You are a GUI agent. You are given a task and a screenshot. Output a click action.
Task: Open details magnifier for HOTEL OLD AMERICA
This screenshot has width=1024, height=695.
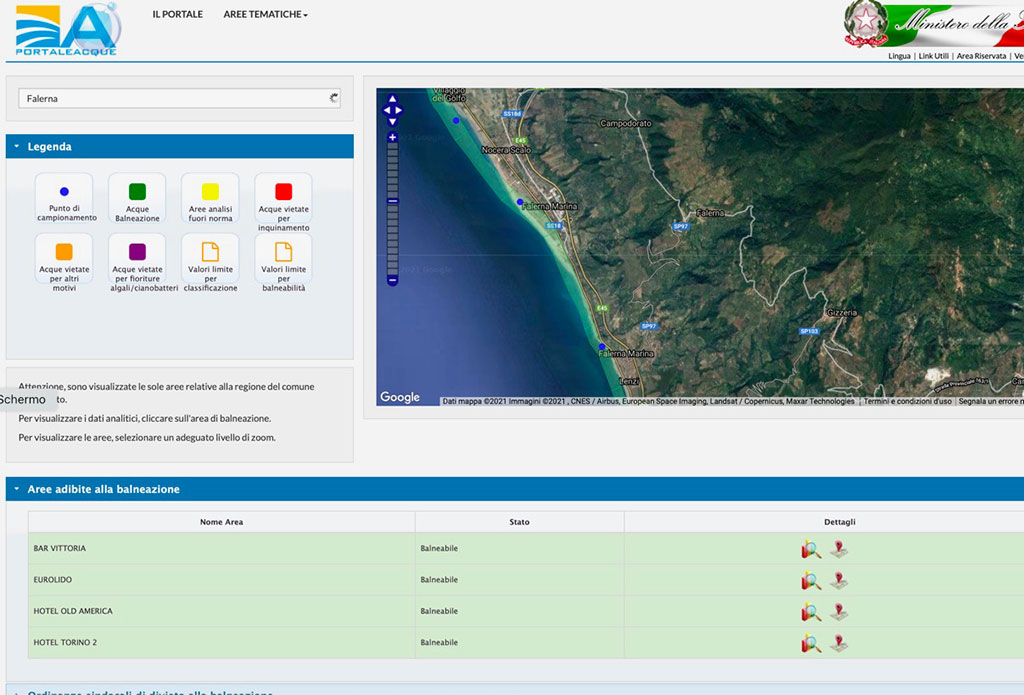(811, 612)
